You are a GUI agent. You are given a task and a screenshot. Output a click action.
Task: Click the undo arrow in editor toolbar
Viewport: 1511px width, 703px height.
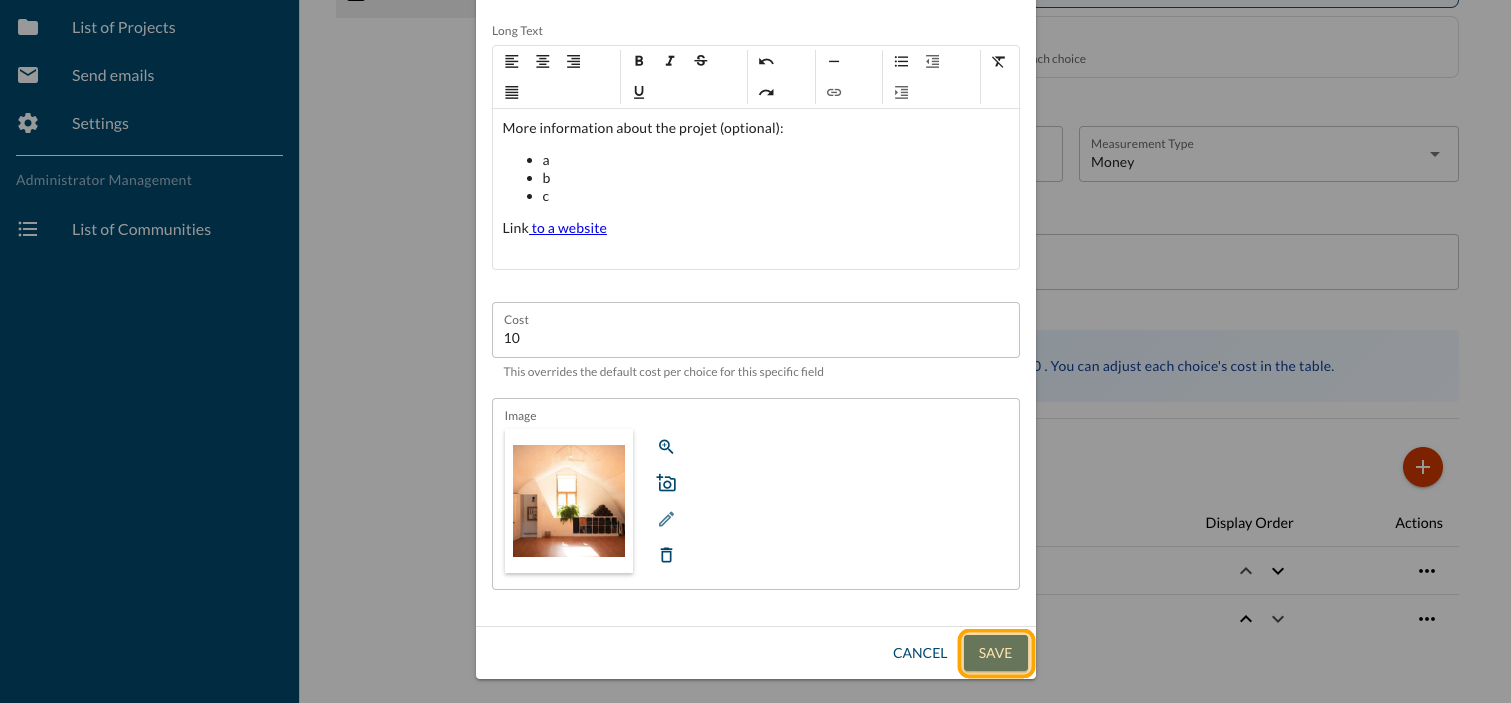766,61
